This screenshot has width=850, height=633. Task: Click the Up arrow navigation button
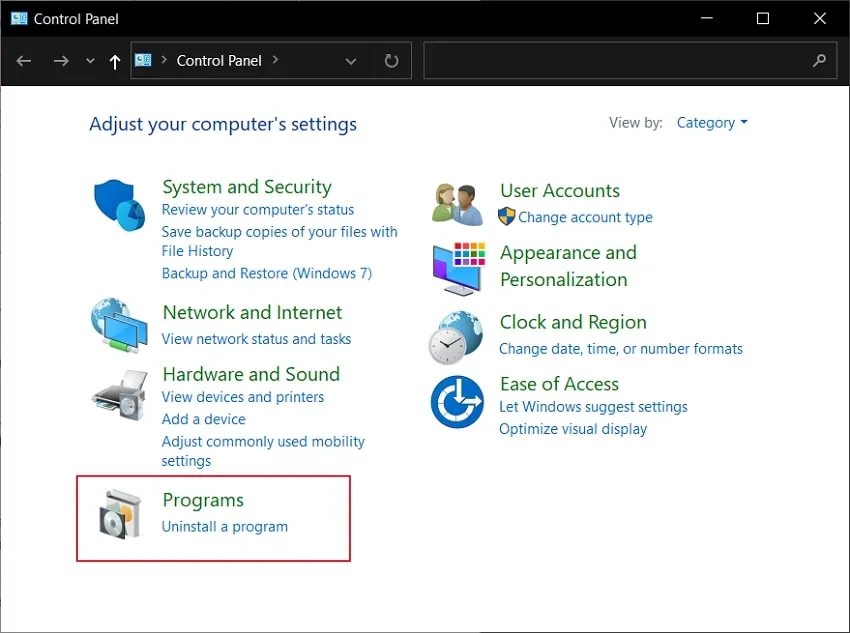click(115, 61)
